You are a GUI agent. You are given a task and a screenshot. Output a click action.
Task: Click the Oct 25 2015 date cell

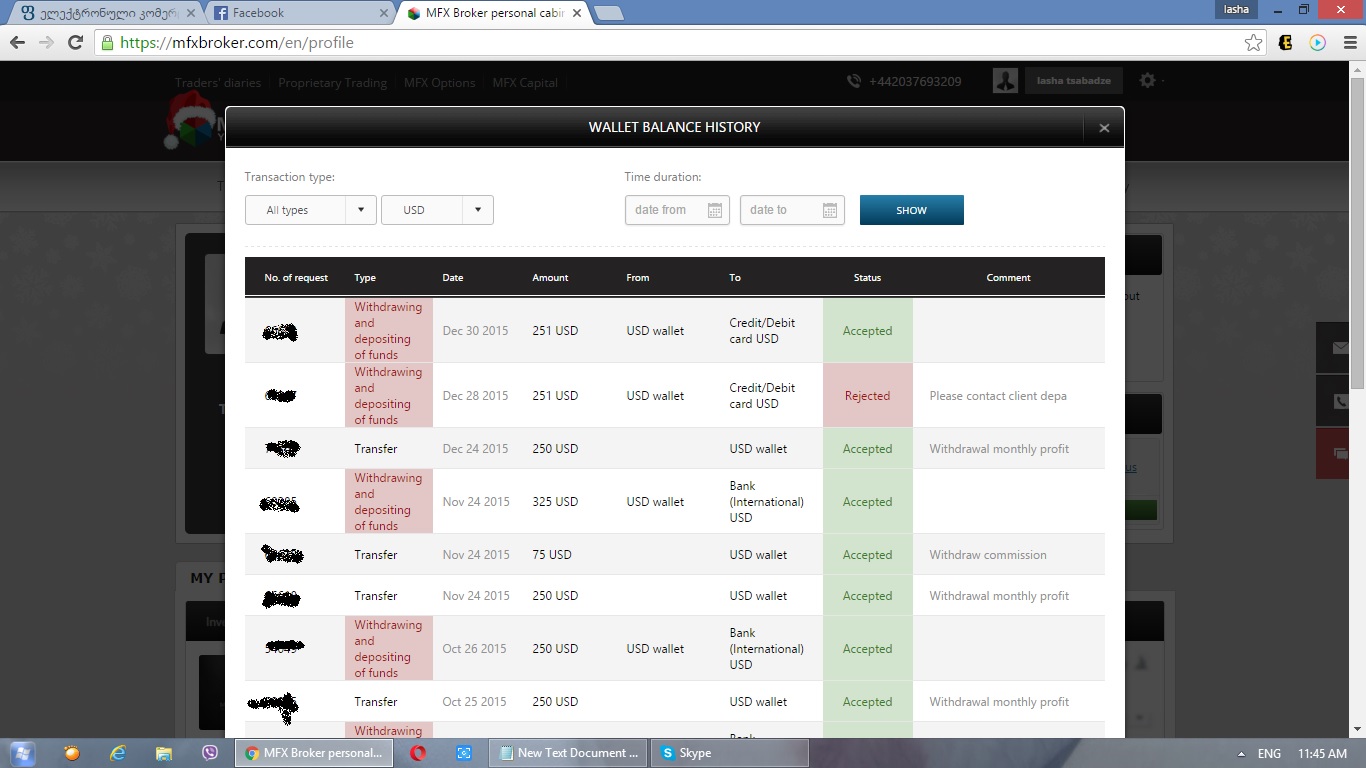[x=475, y=702]
